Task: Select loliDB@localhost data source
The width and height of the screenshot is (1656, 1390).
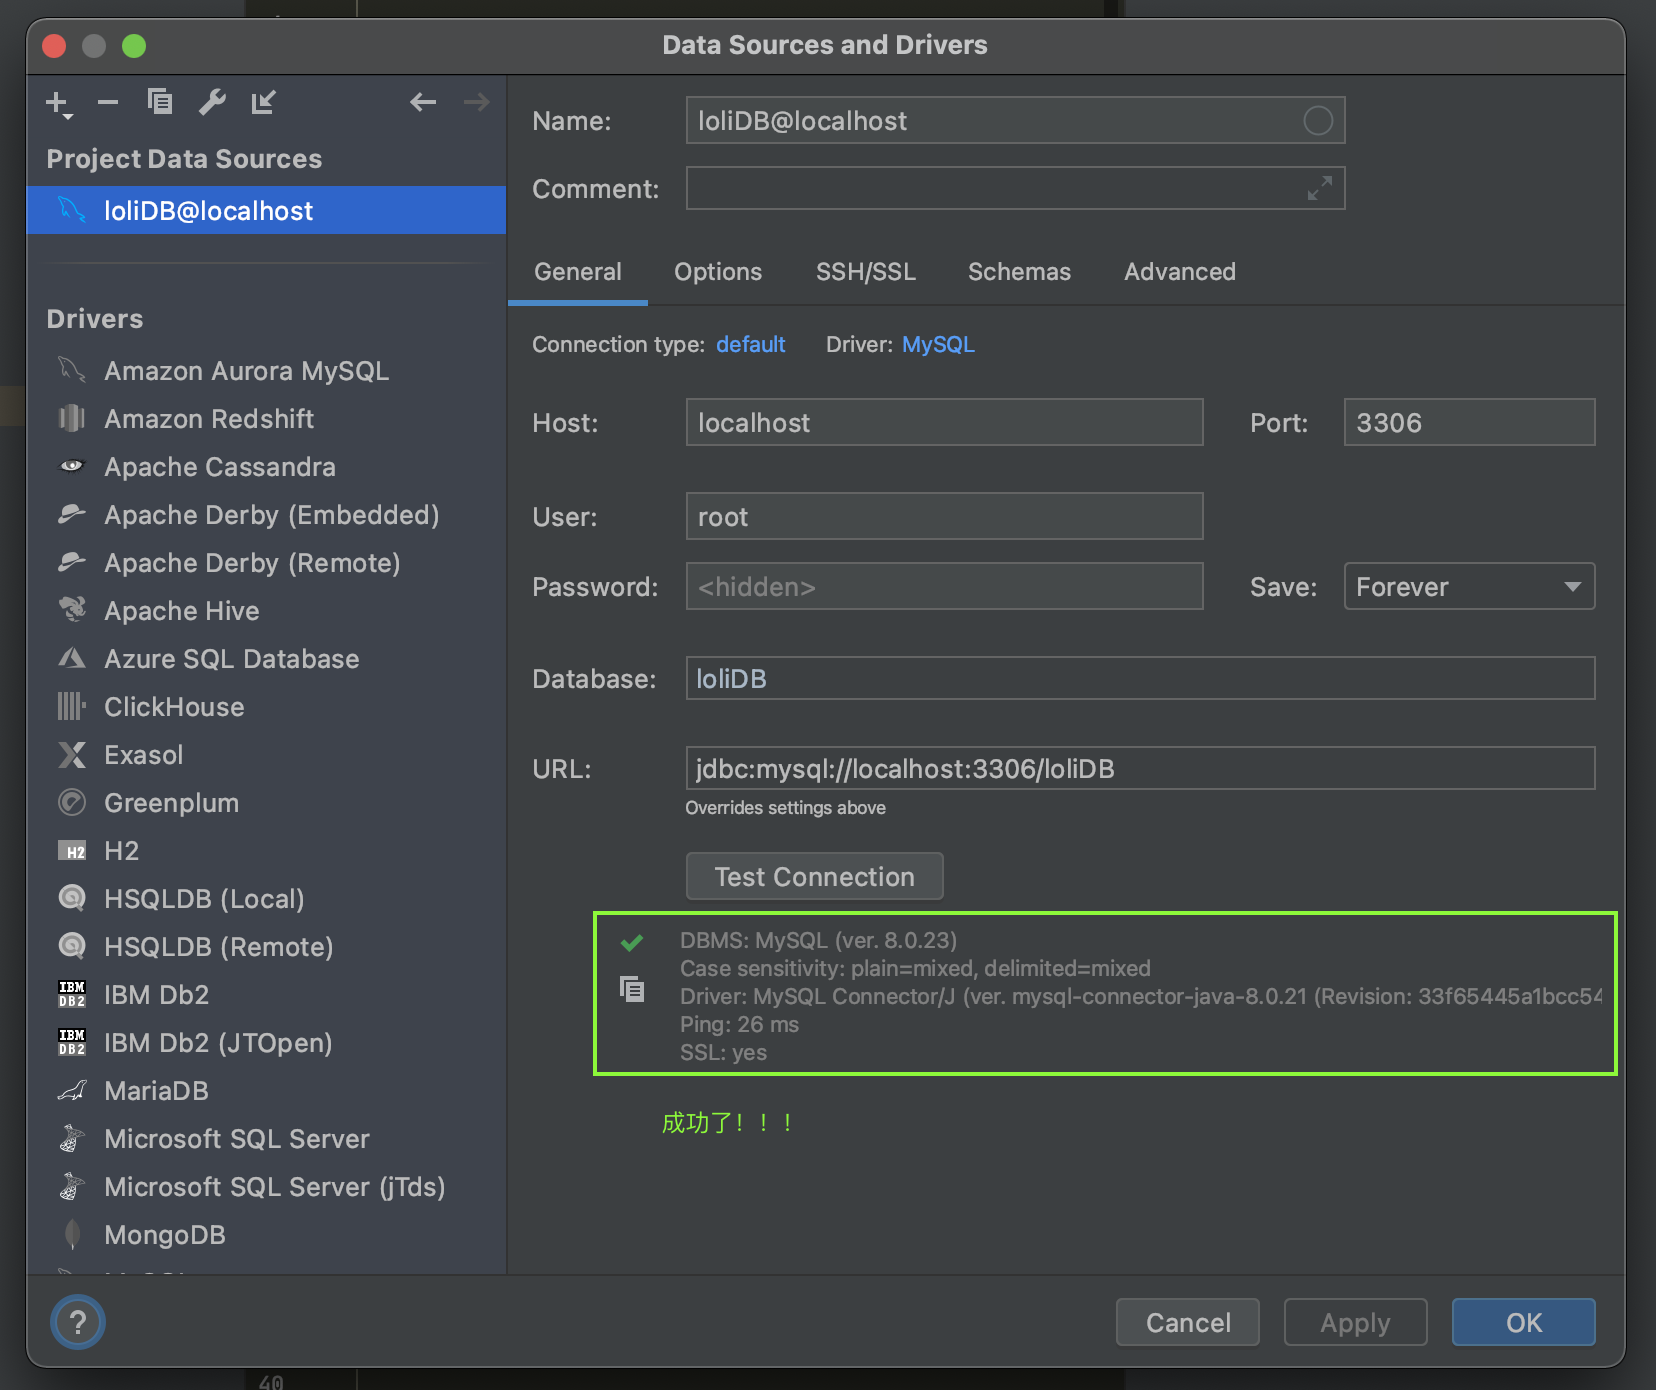Action: (266, 210)
